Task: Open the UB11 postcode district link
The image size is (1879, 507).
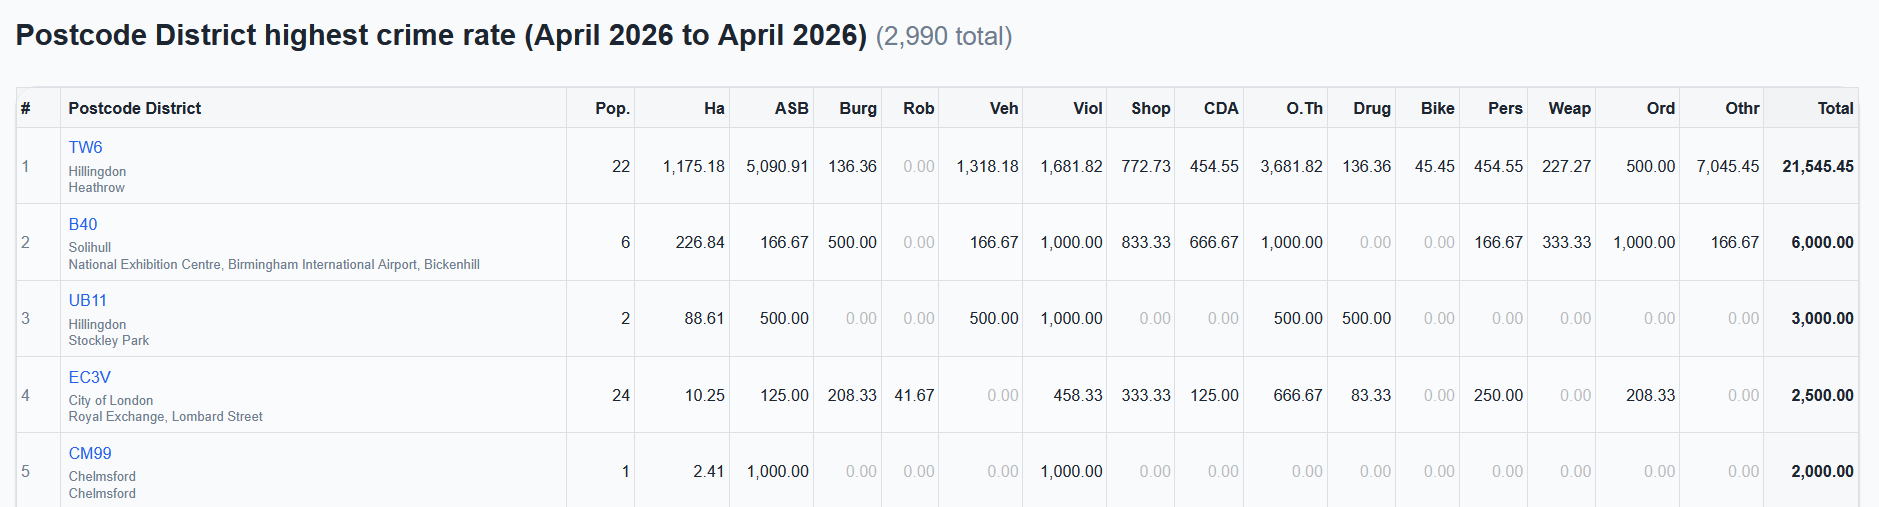Action: click(87, 300)
